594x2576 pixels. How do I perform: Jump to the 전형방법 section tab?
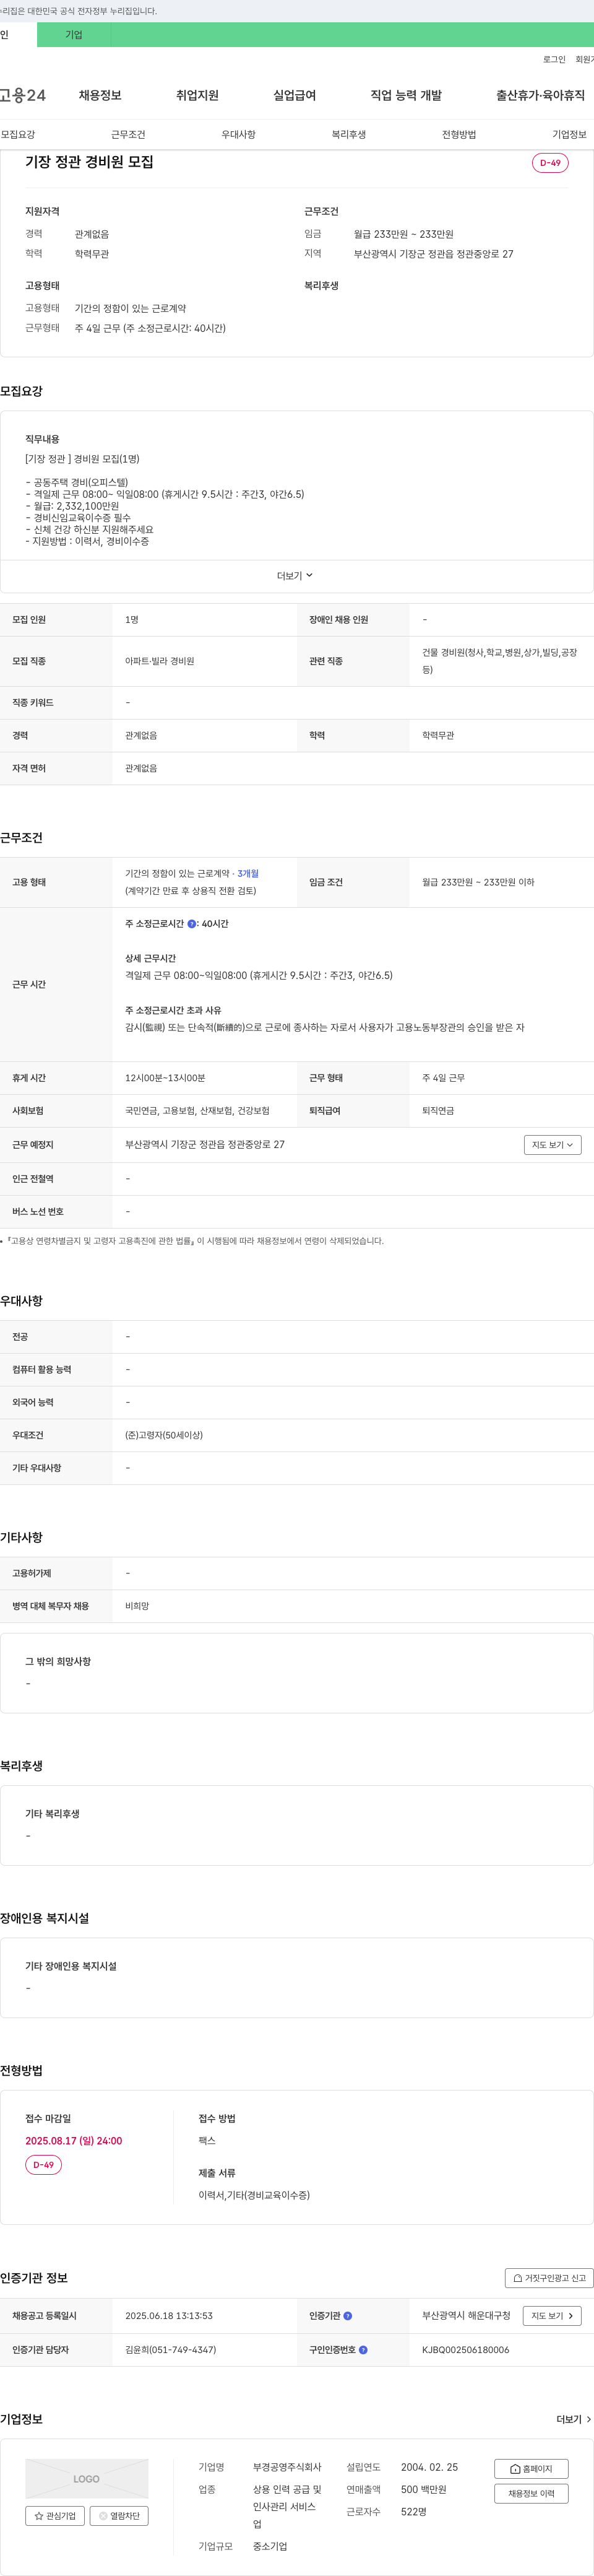click(459, 134)
